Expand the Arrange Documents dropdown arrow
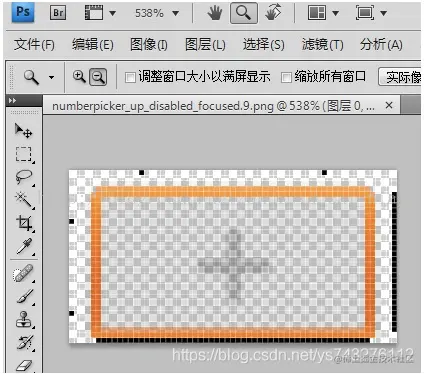This screenshot has height=374, width=424. click(x=335, y=13)
